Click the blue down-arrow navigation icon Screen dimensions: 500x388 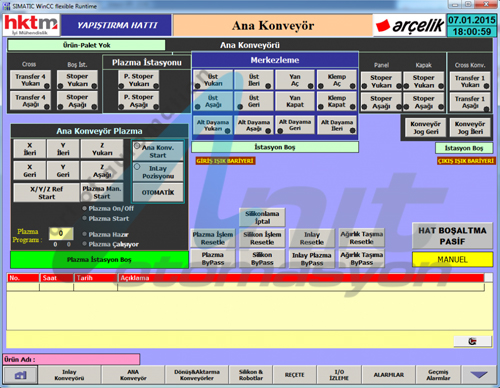(x=479, y=375)
